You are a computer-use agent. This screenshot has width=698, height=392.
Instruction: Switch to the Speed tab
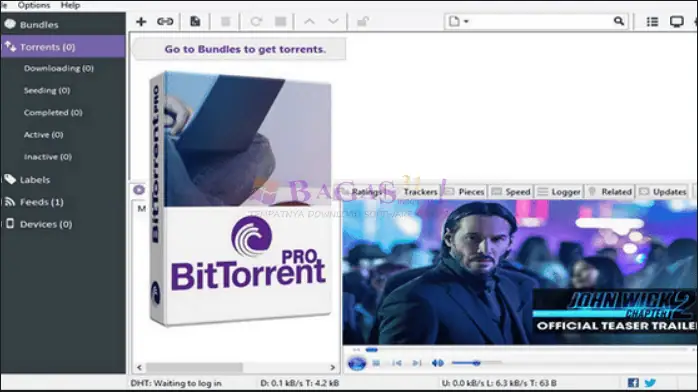point(511,192)
